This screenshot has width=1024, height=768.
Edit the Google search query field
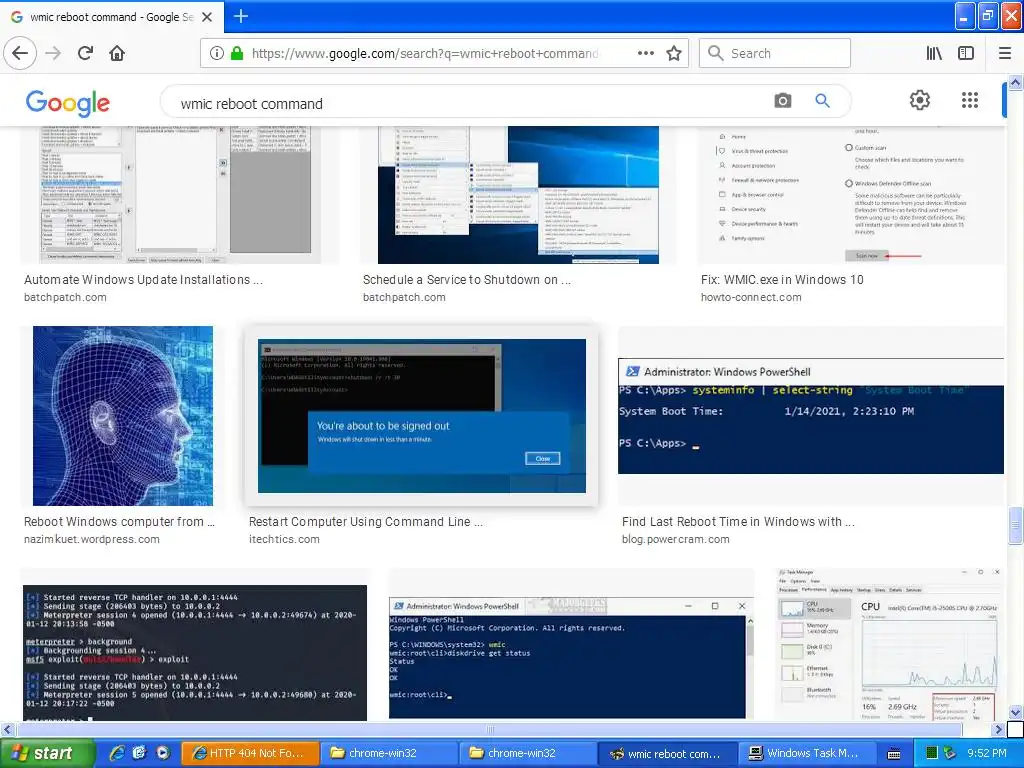(x=470, y=103)
